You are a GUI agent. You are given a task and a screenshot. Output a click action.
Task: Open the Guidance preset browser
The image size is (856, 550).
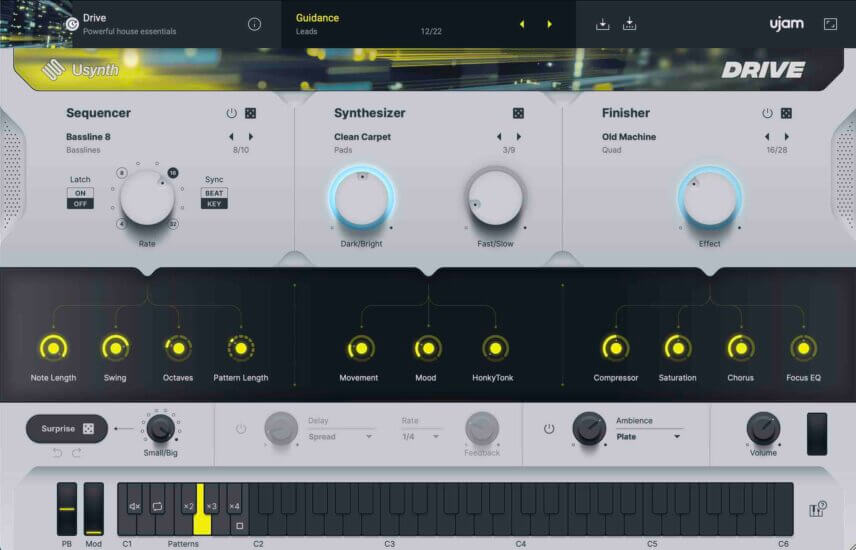coord(317,18)
